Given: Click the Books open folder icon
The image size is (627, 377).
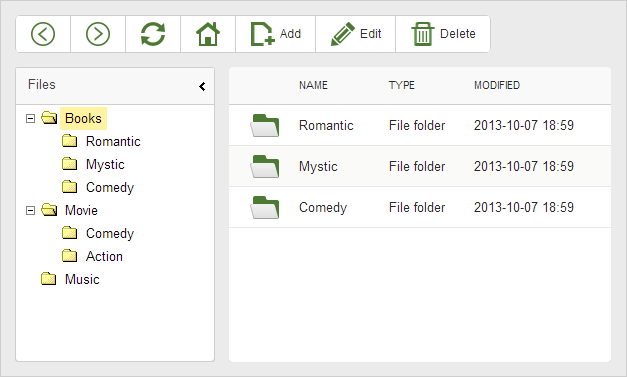Looking at the screenshot, I should 49,118.
